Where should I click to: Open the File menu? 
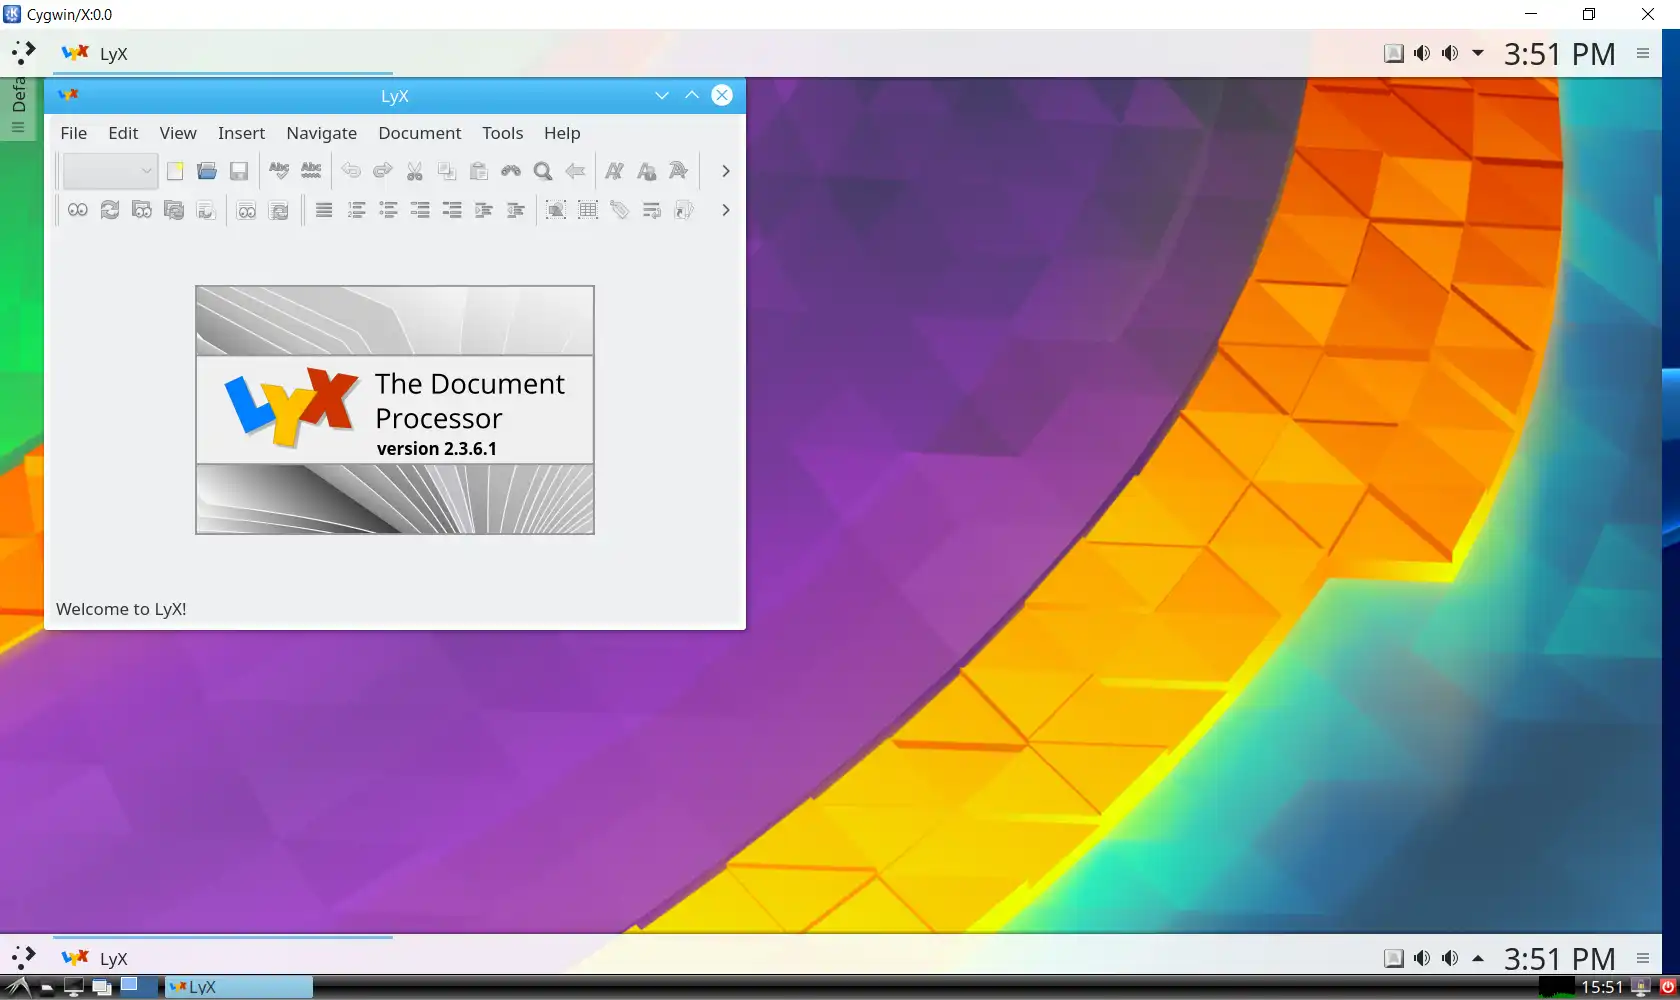click(74, 133)
